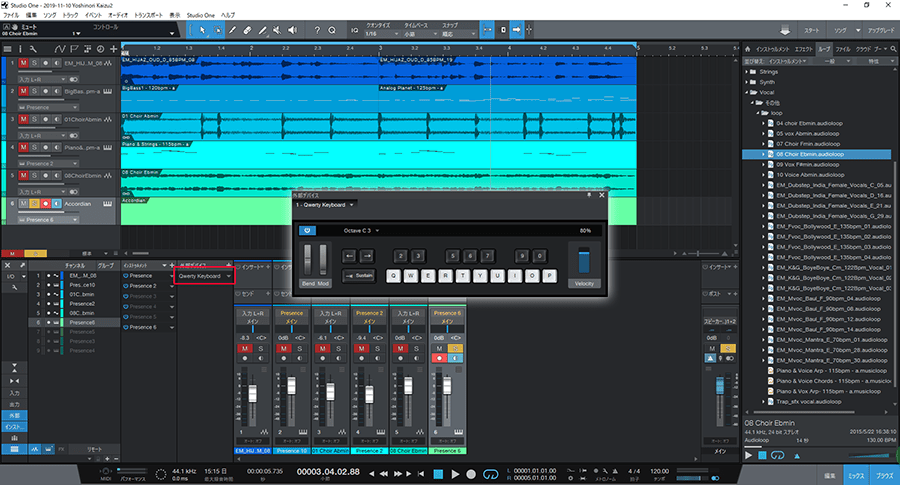Screen dimensions: 900x485
Task: Toggle power button on Qwerty Keyboard panel
Action: pos(309,230)
